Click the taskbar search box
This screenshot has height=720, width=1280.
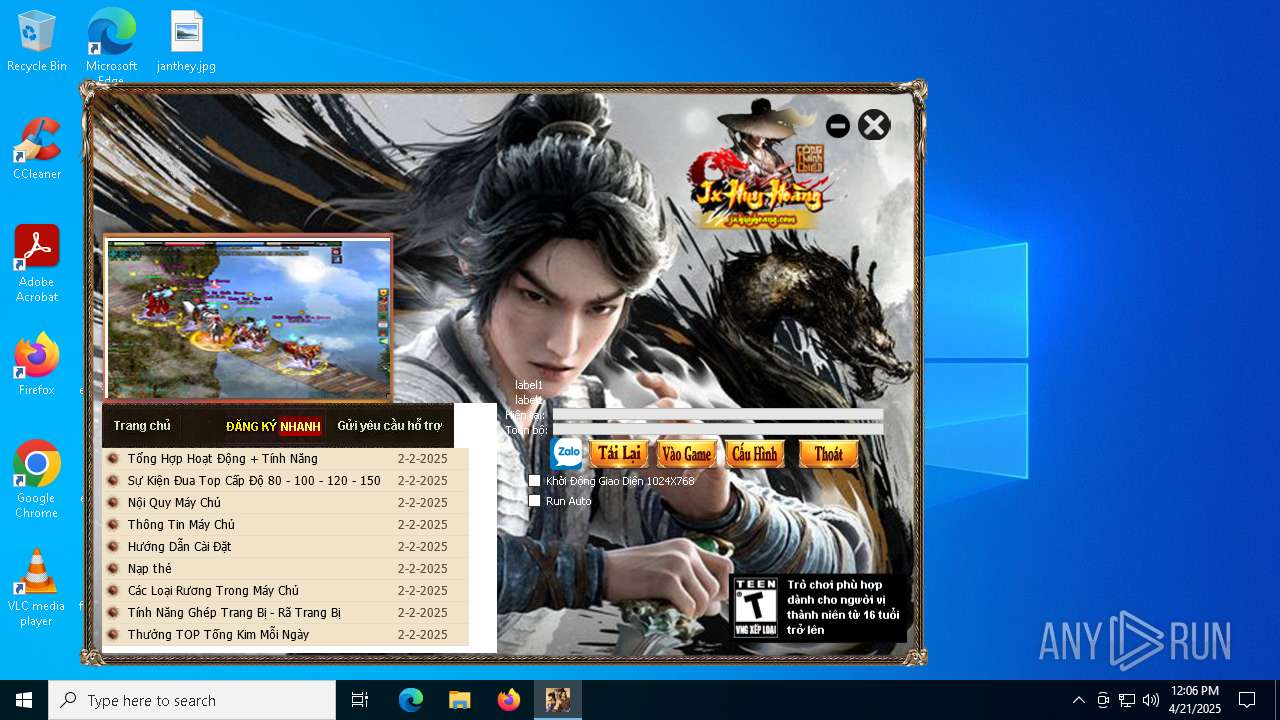[192, 700]
